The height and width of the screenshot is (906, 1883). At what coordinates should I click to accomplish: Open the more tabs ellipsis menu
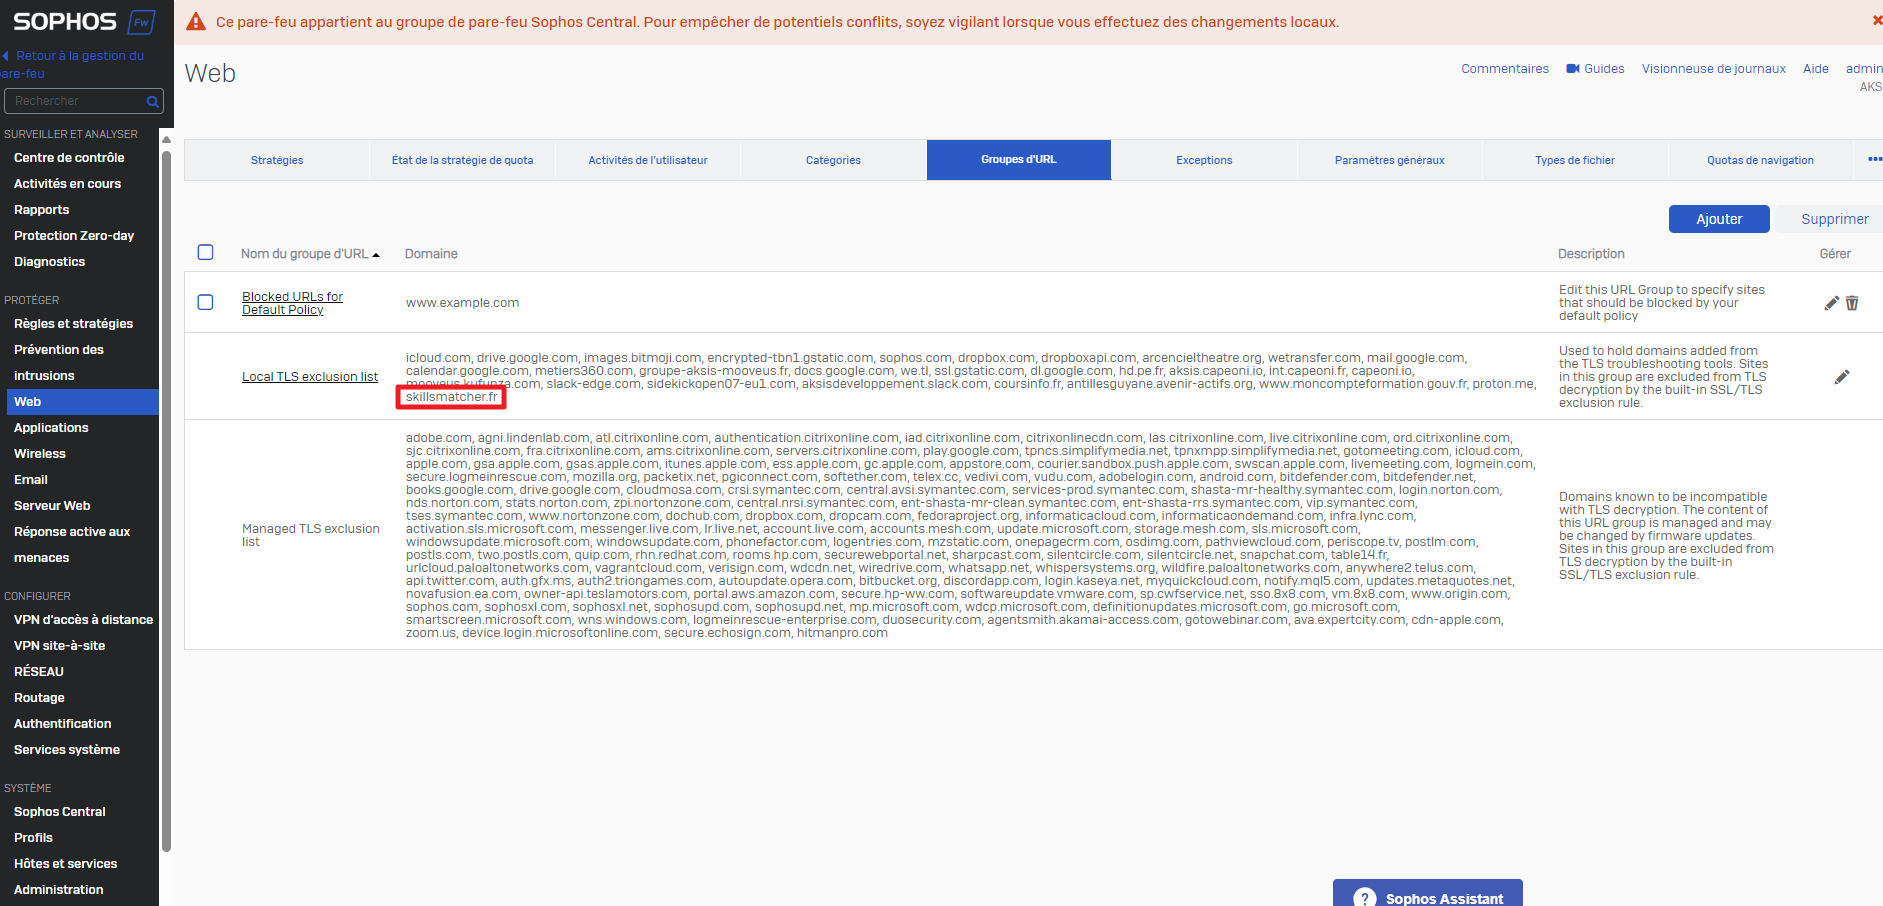pos(1874,160)
